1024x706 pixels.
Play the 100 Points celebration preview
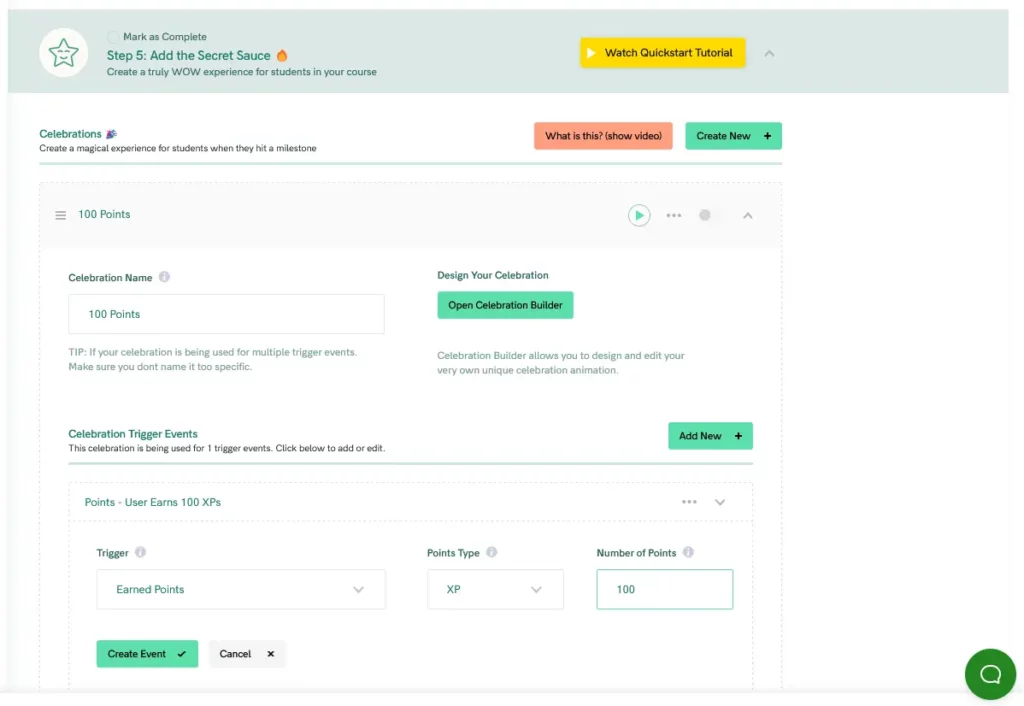[639, 215]
